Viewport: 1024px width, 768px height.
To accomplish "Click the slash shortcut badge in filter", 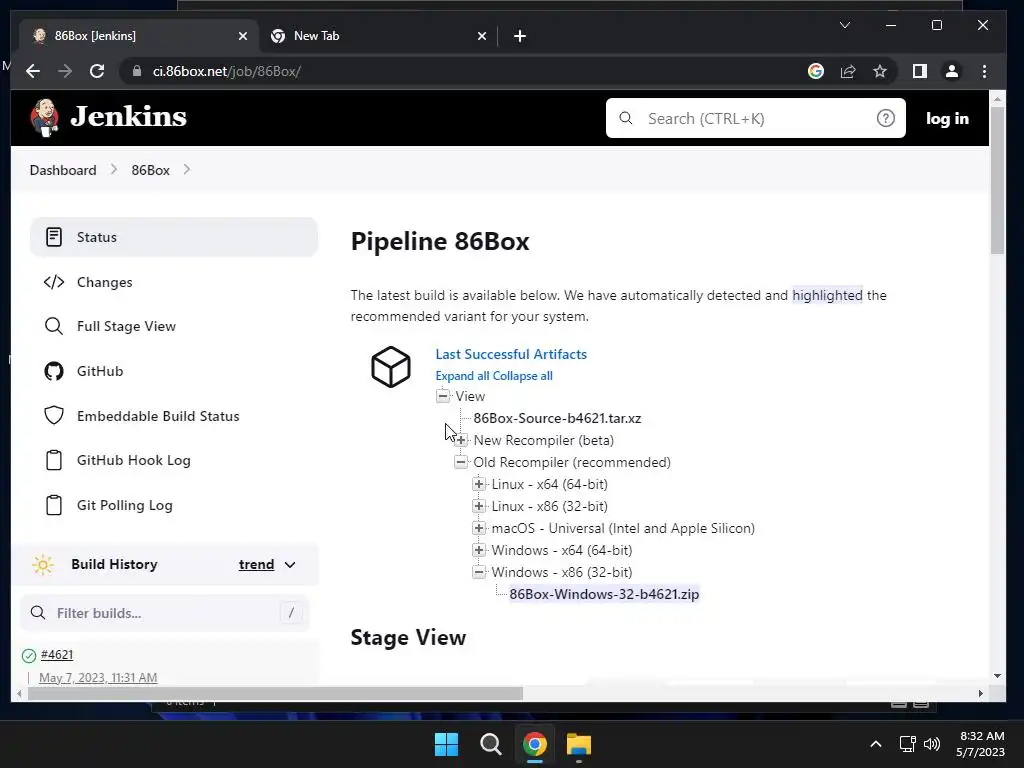I will [291, 613].
